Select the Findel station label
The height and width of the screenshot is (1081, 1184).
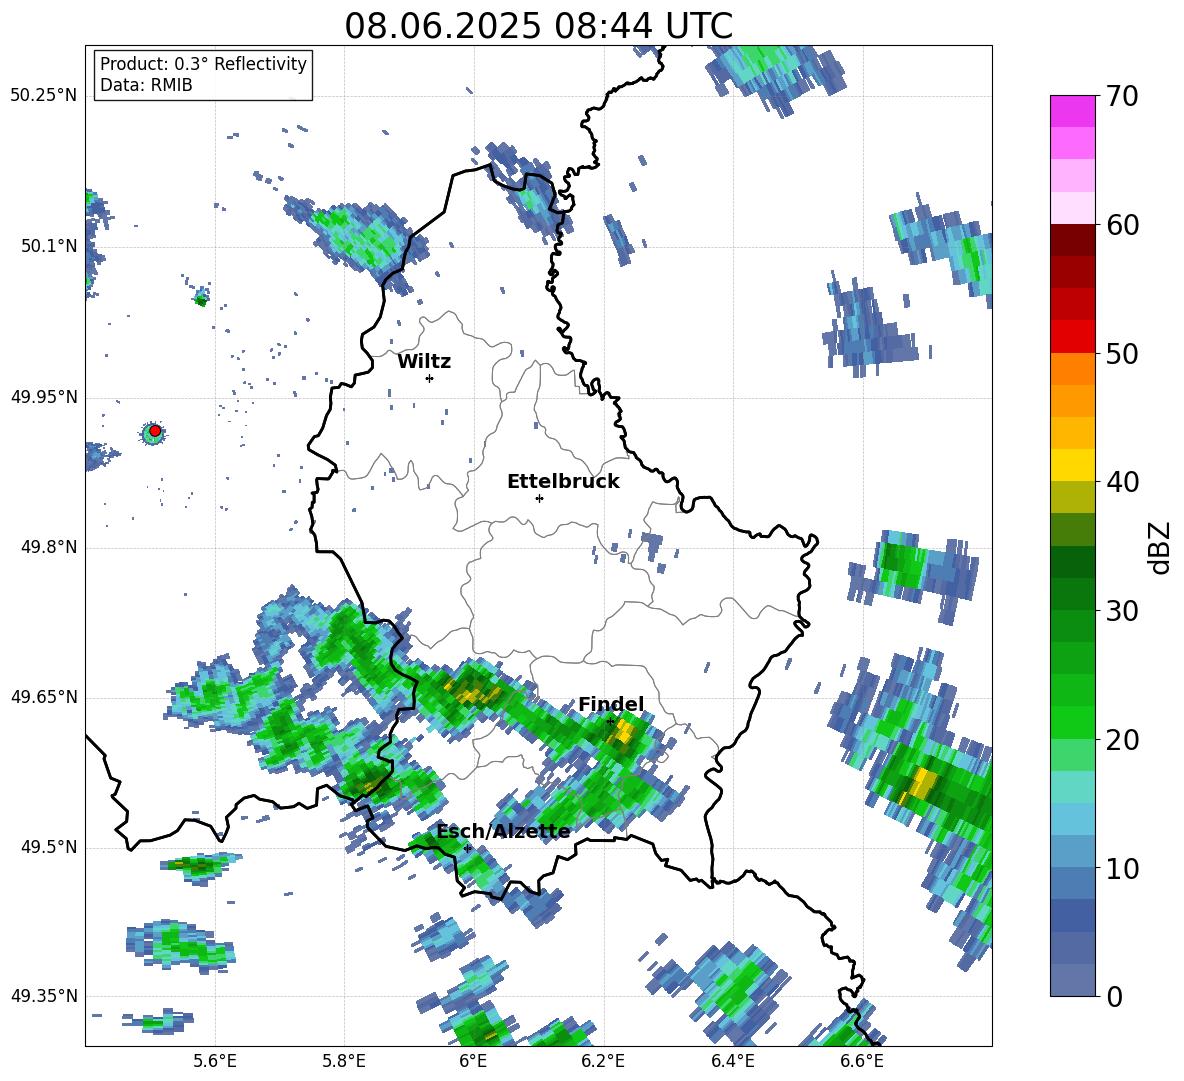click(611, 704)
